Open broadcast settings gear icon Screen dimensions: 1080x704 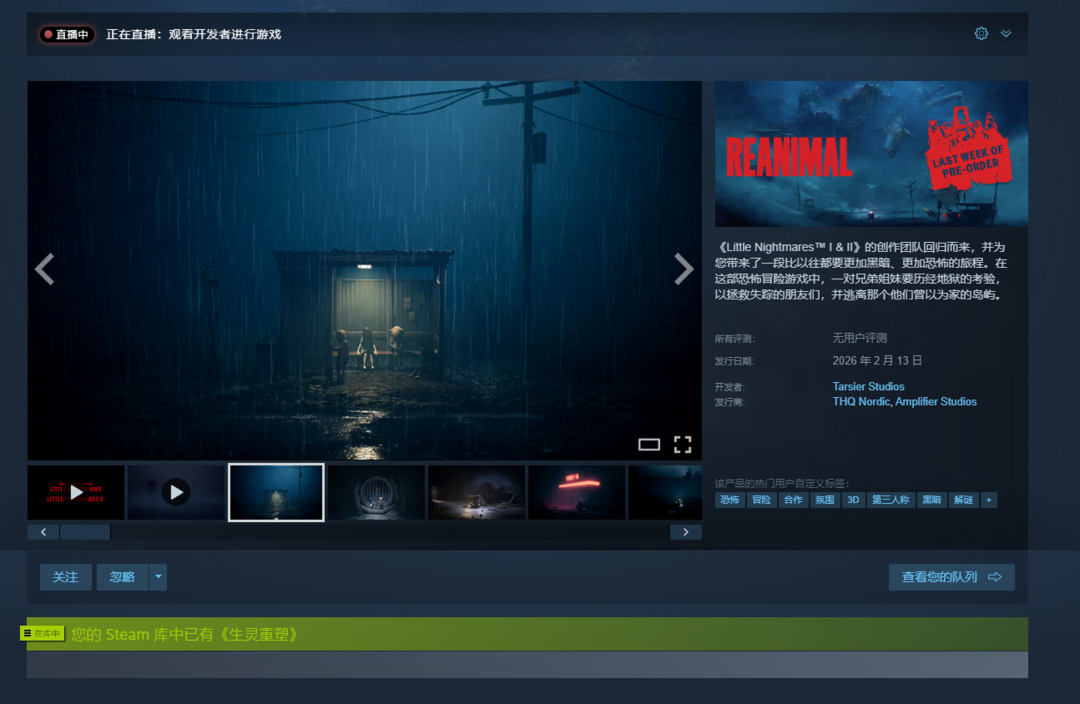(981, 33)
